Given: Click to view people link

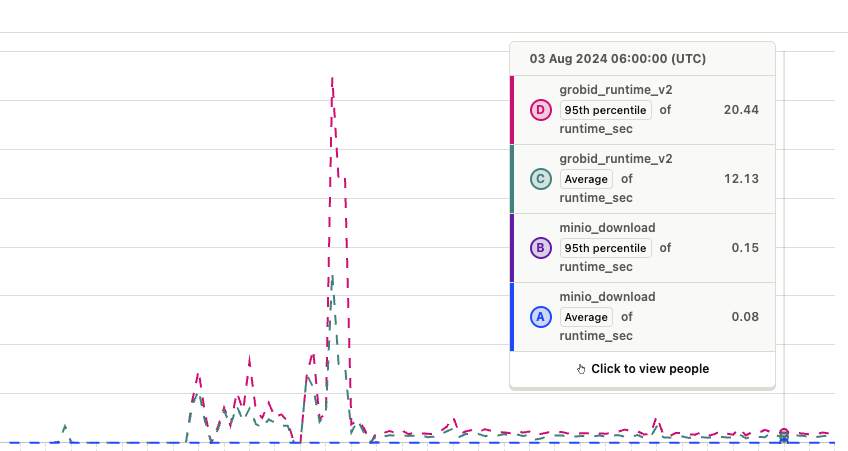Looking at the screenshot, I should [x=649, y=369].
